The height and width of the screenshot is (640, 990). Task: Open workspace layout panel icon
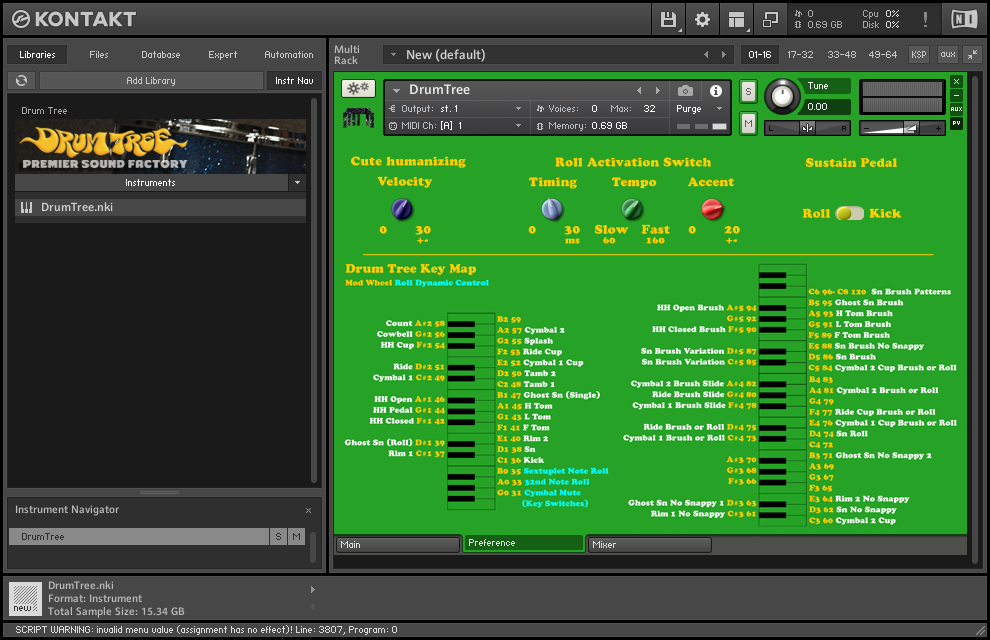736,20
